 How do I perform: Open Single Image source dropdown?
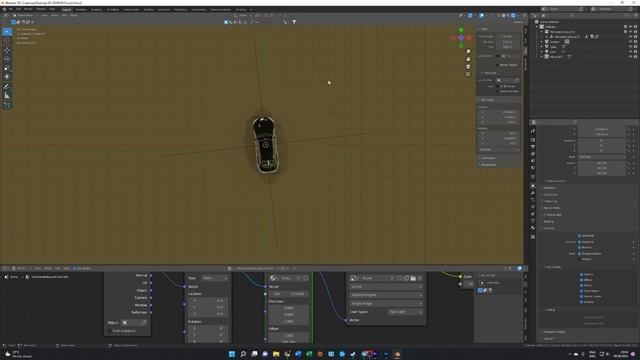coord(386,303)
